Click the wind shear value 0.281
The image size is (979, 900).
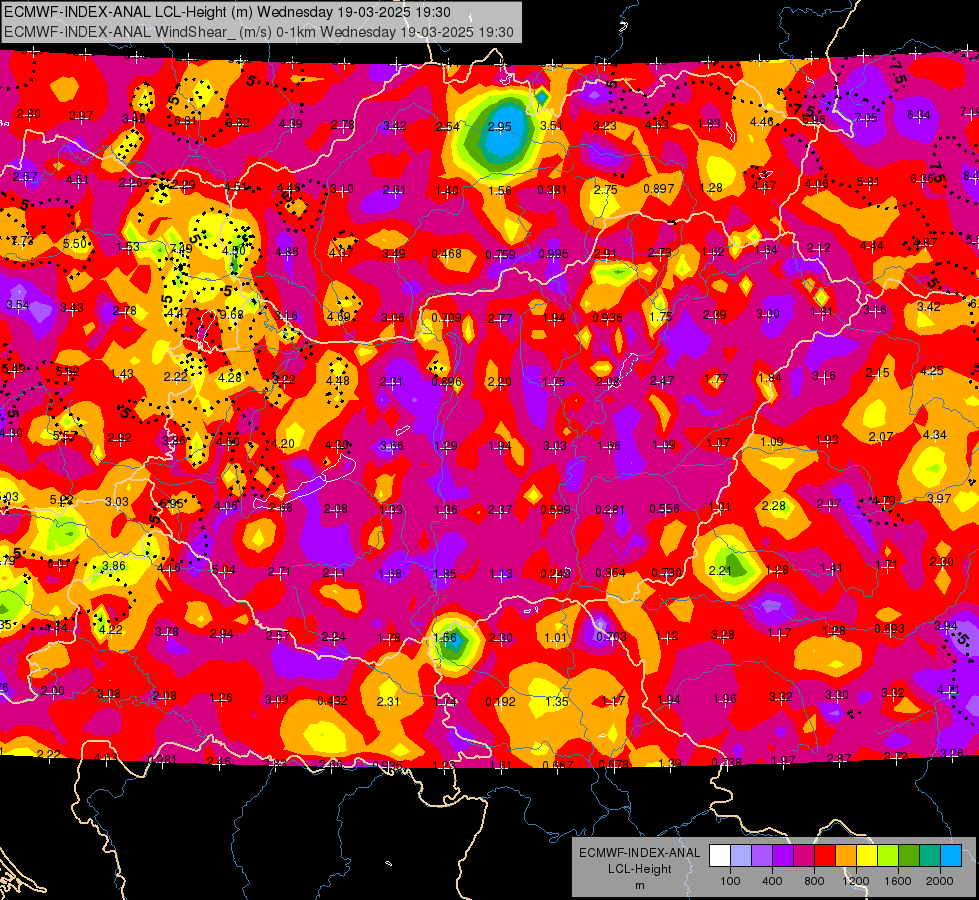tap(610, 510)
